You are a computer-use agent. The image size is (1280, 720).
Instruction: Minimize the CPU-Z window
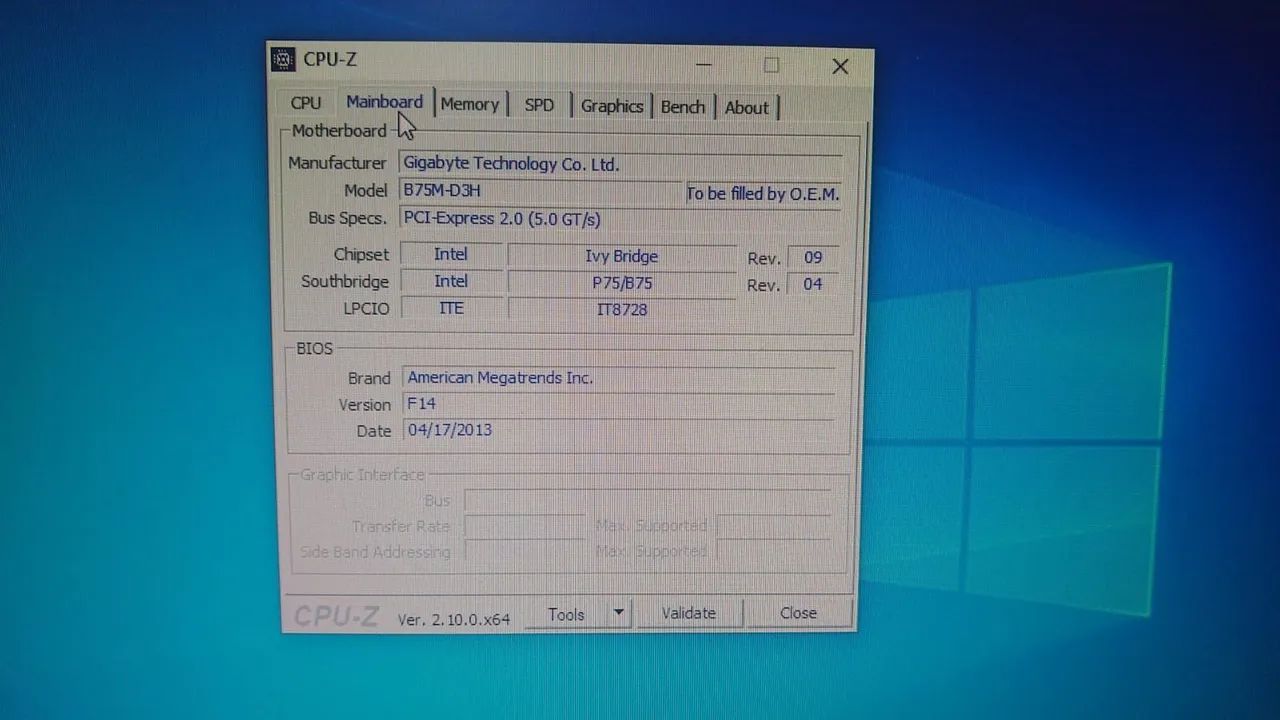pos(704,65)
